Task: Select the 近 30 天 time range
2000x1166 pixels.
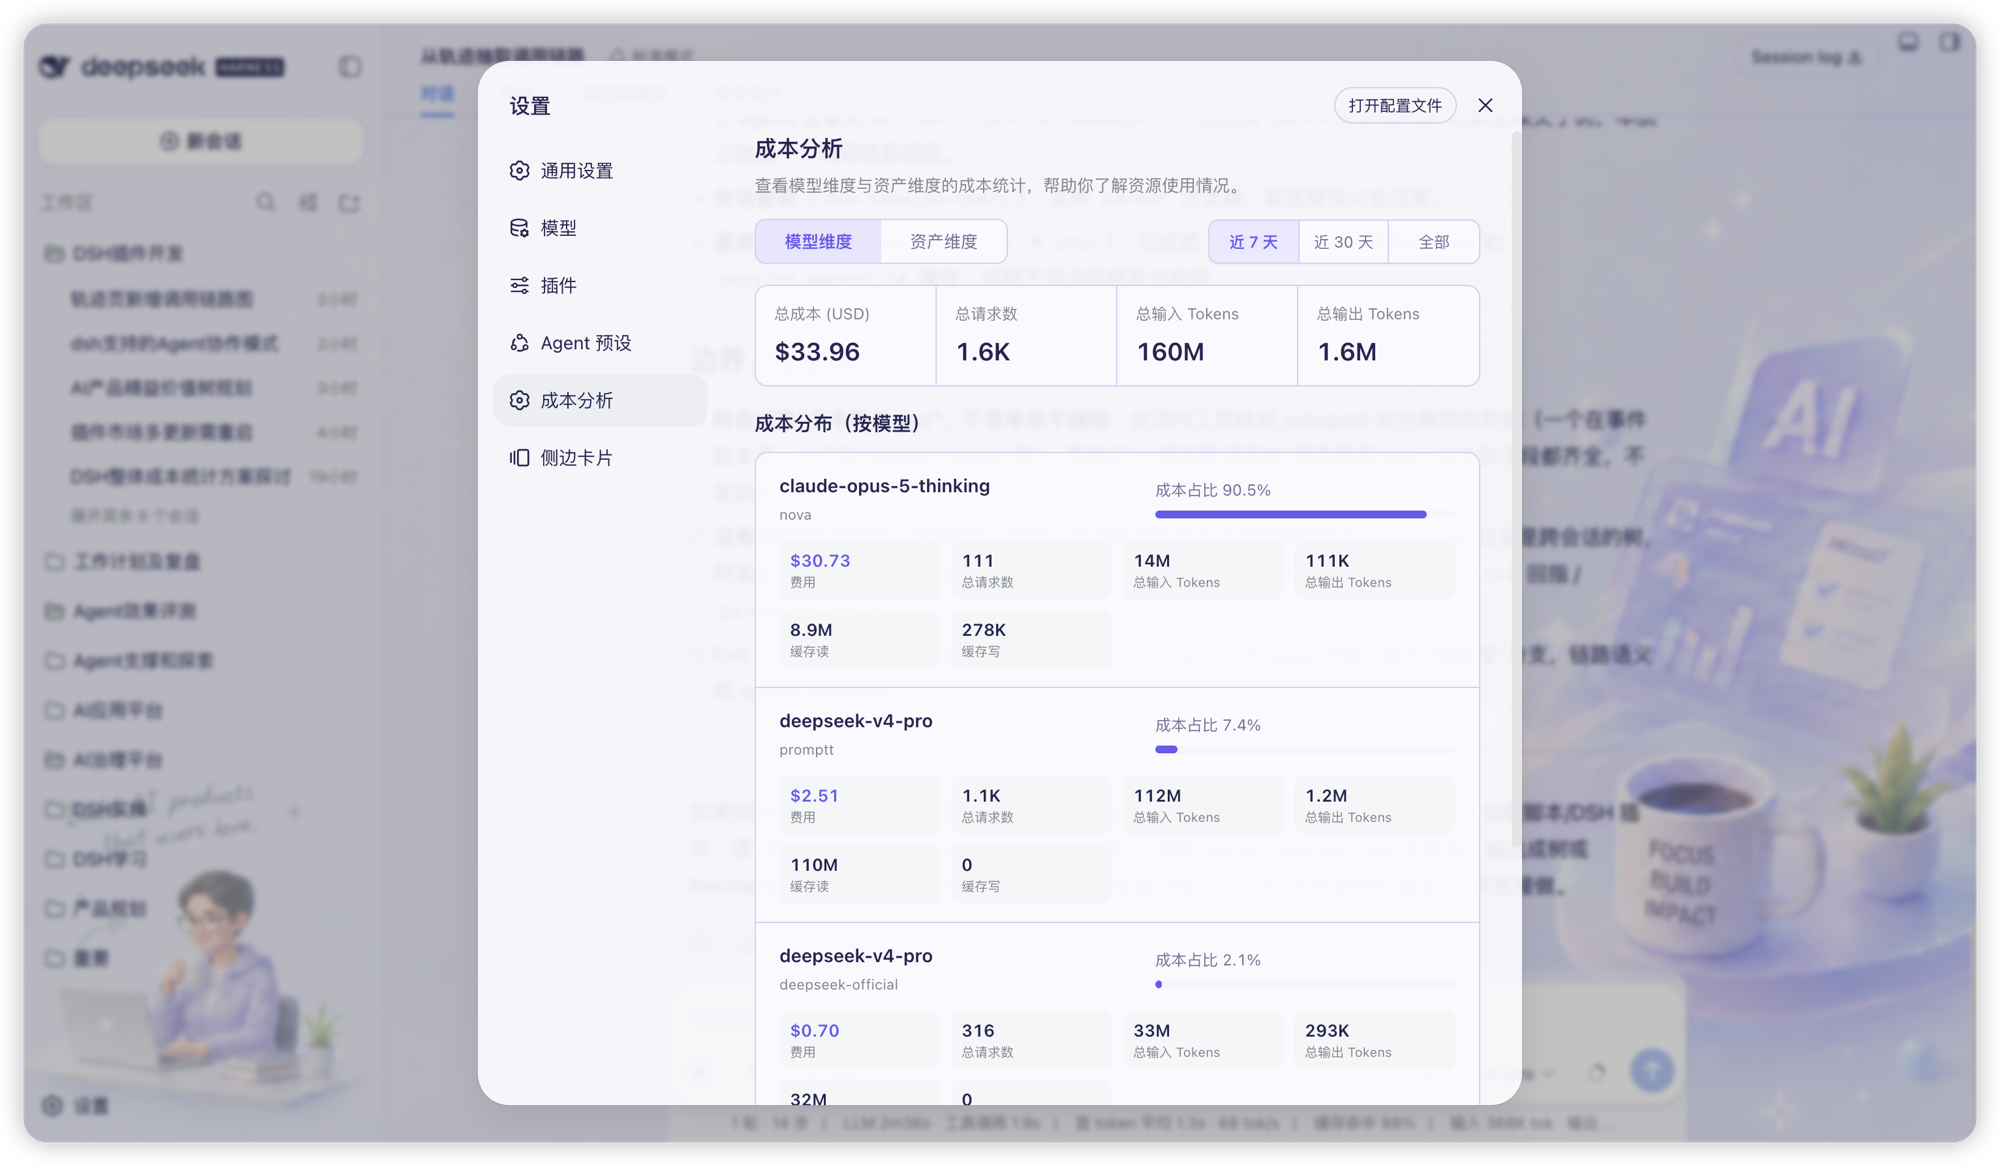Action: (1343, 242)
